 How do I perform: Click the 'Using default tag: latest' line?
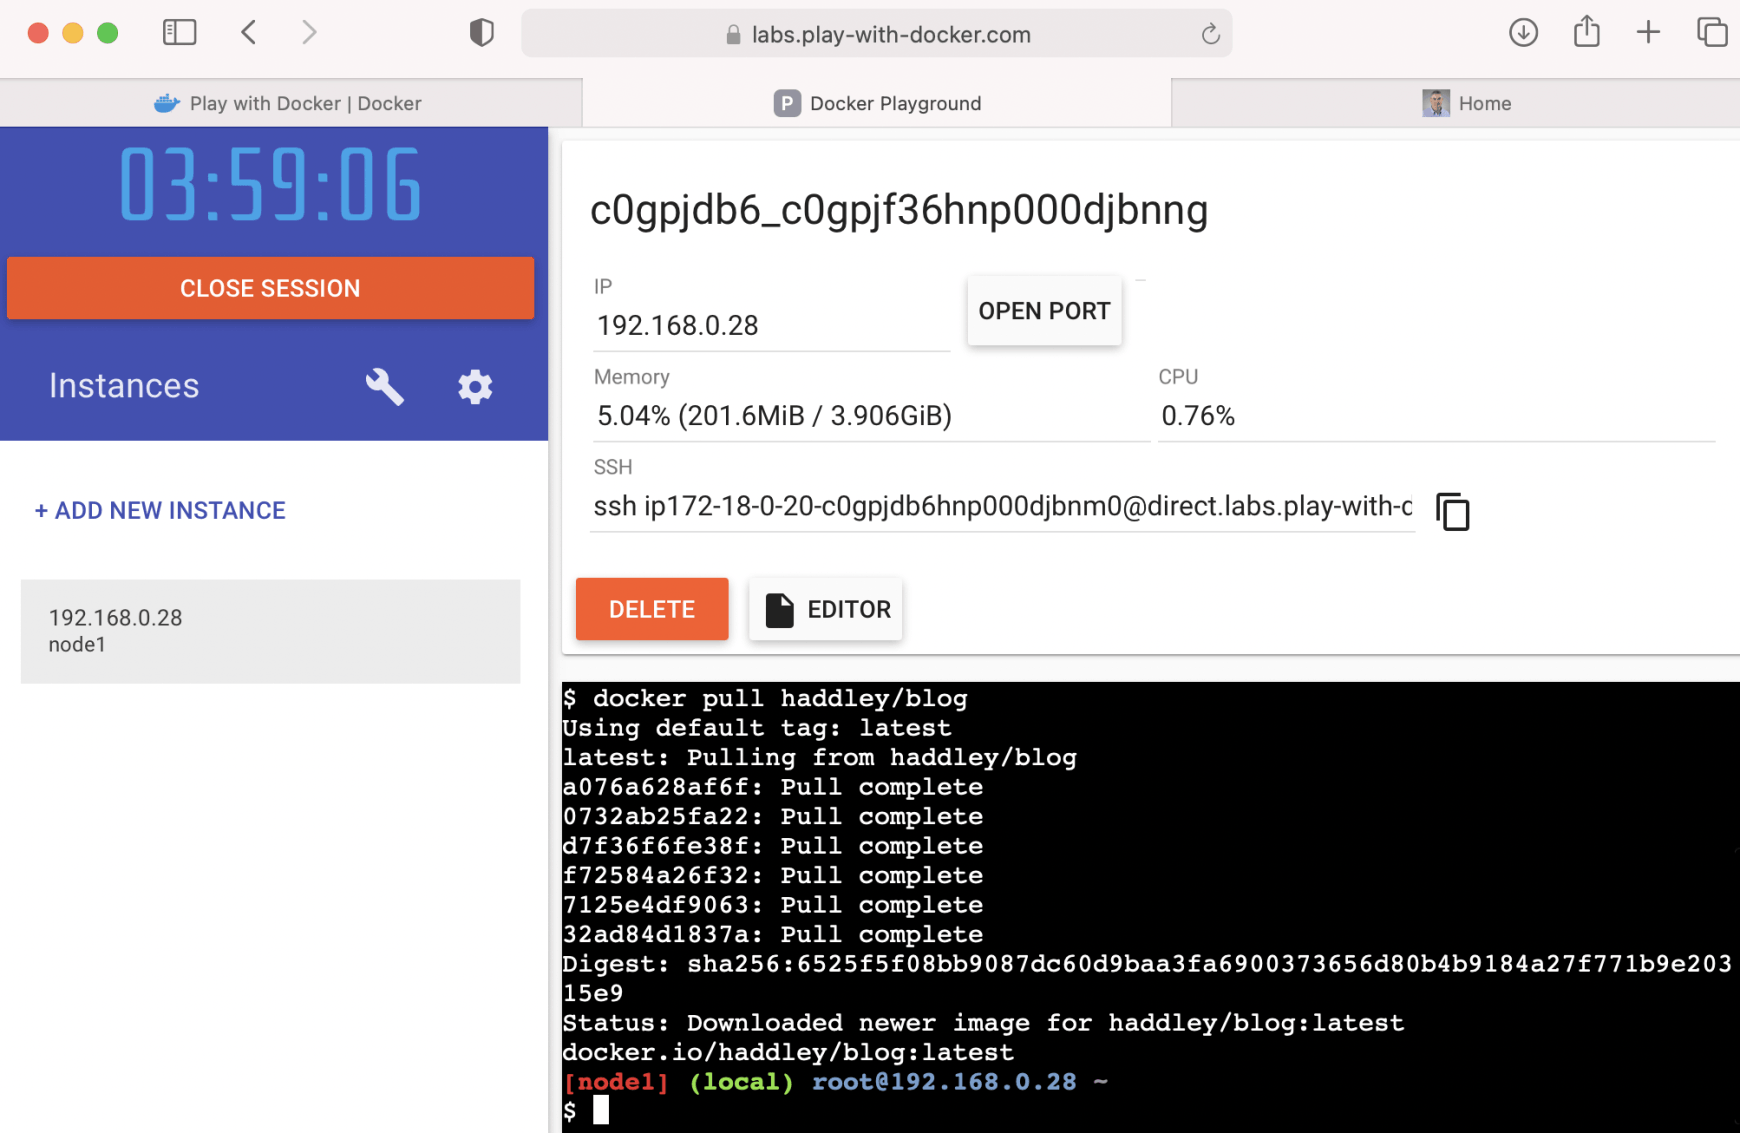coord(757,728)
